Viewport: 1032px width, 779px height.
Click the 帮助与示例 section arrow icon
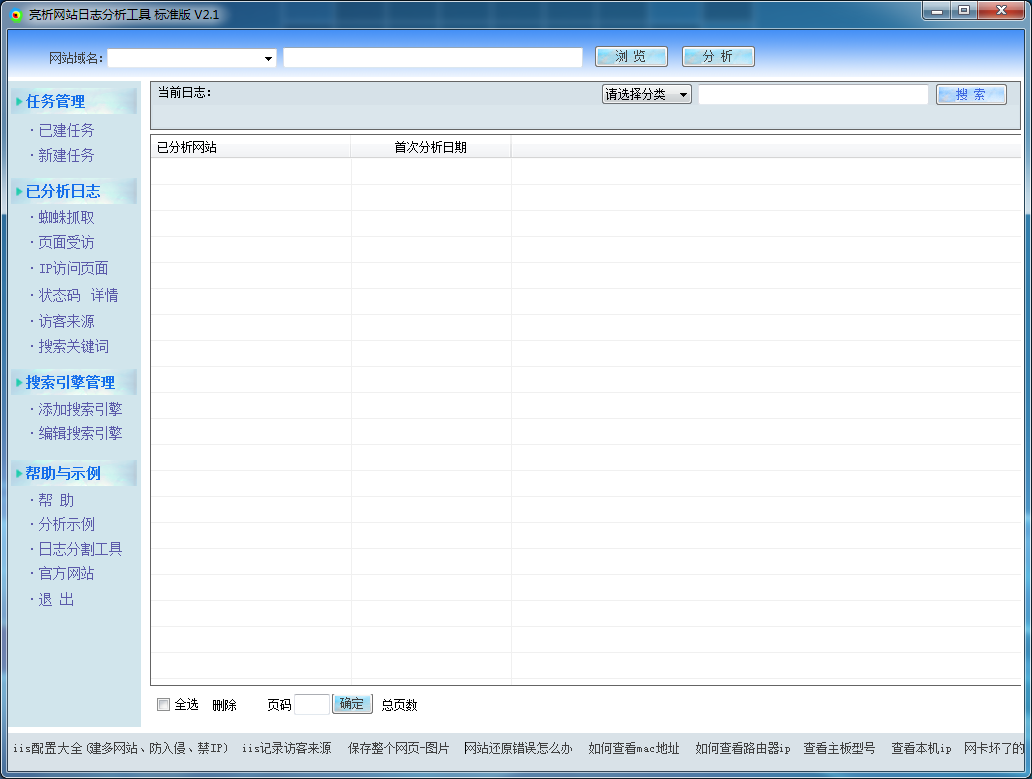point(19,473)
